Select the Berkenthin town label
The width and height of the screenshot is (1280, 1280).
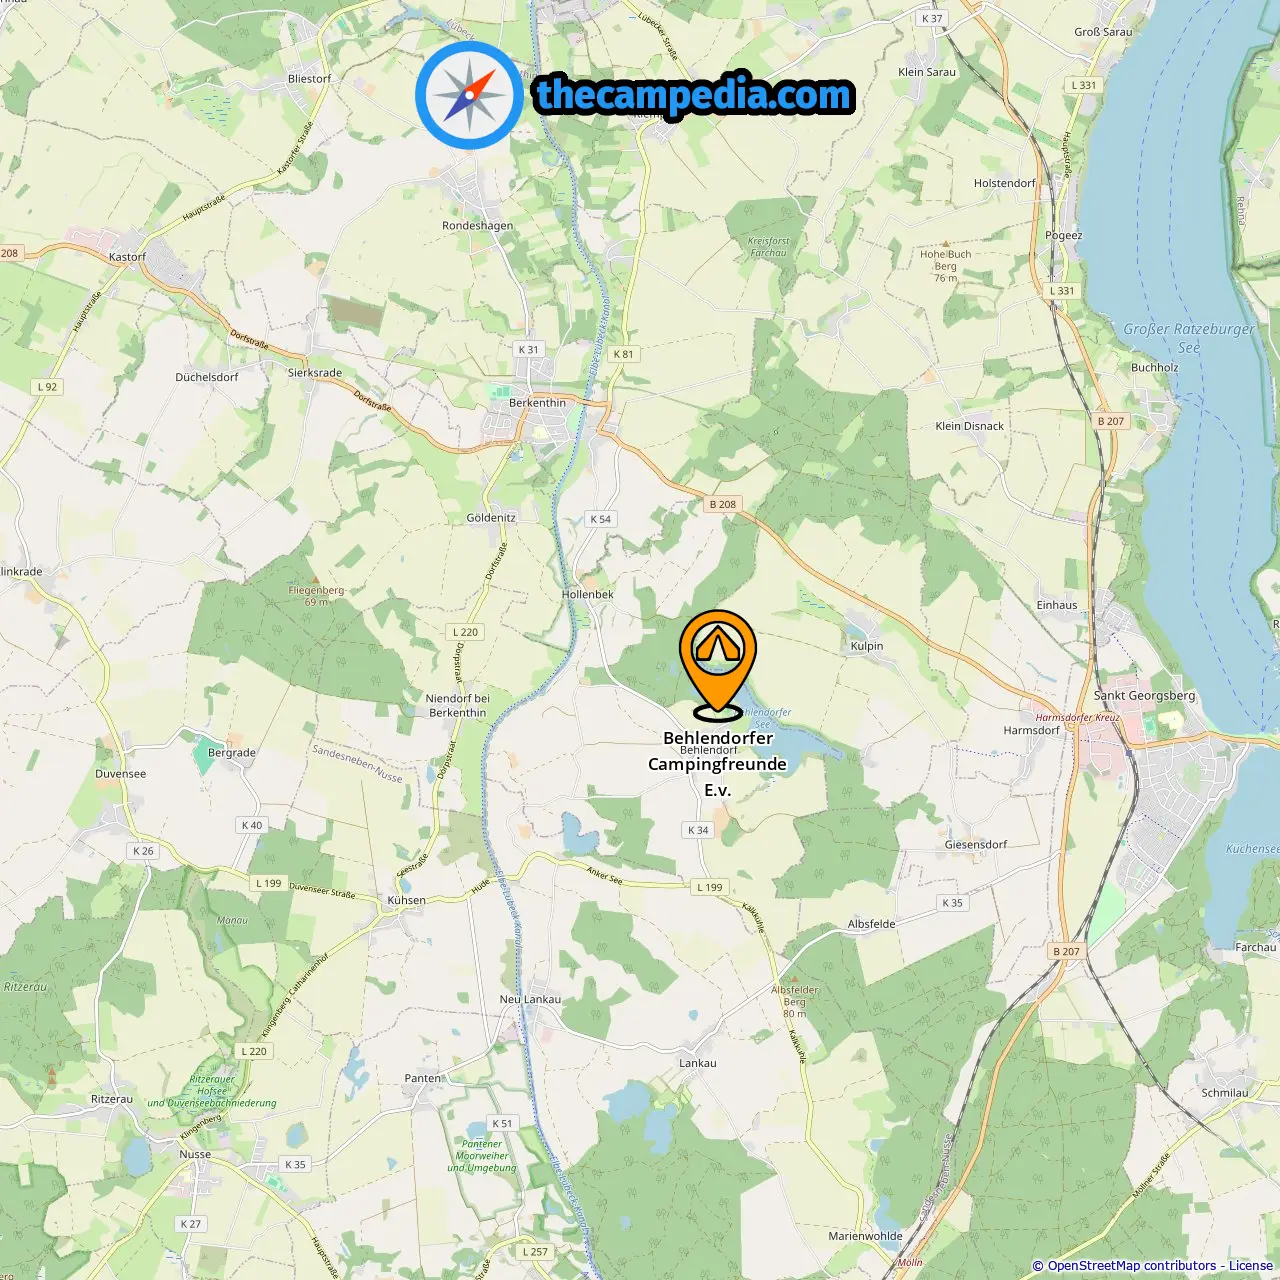537,403
